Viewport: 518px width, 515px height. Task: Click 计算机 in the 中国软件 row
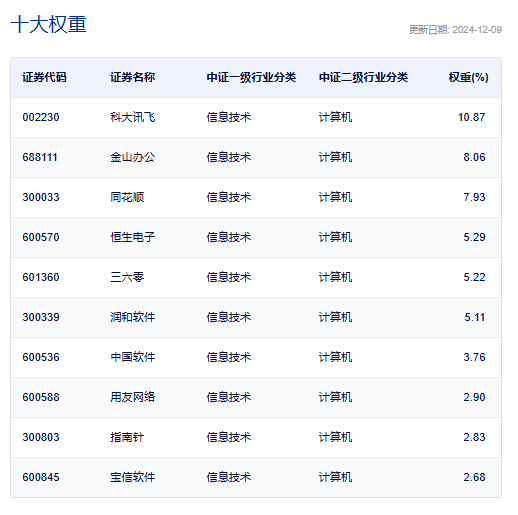[335, 357]
